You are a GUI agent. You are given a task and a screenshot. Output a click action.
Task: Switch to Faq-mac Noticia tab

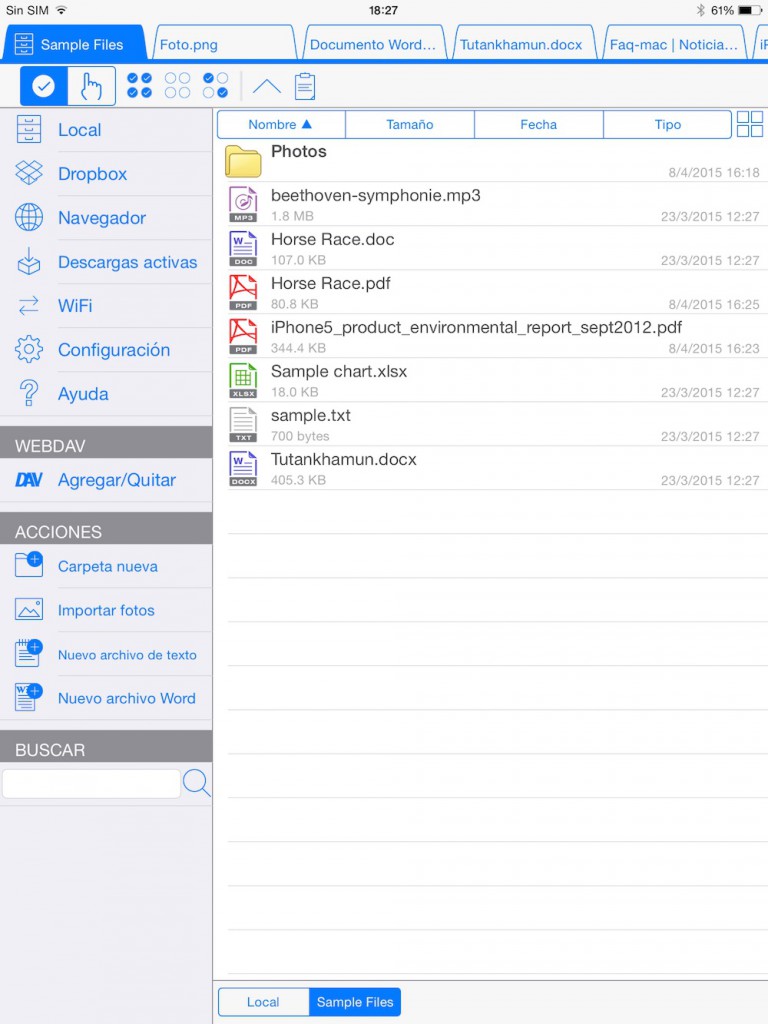675,44
